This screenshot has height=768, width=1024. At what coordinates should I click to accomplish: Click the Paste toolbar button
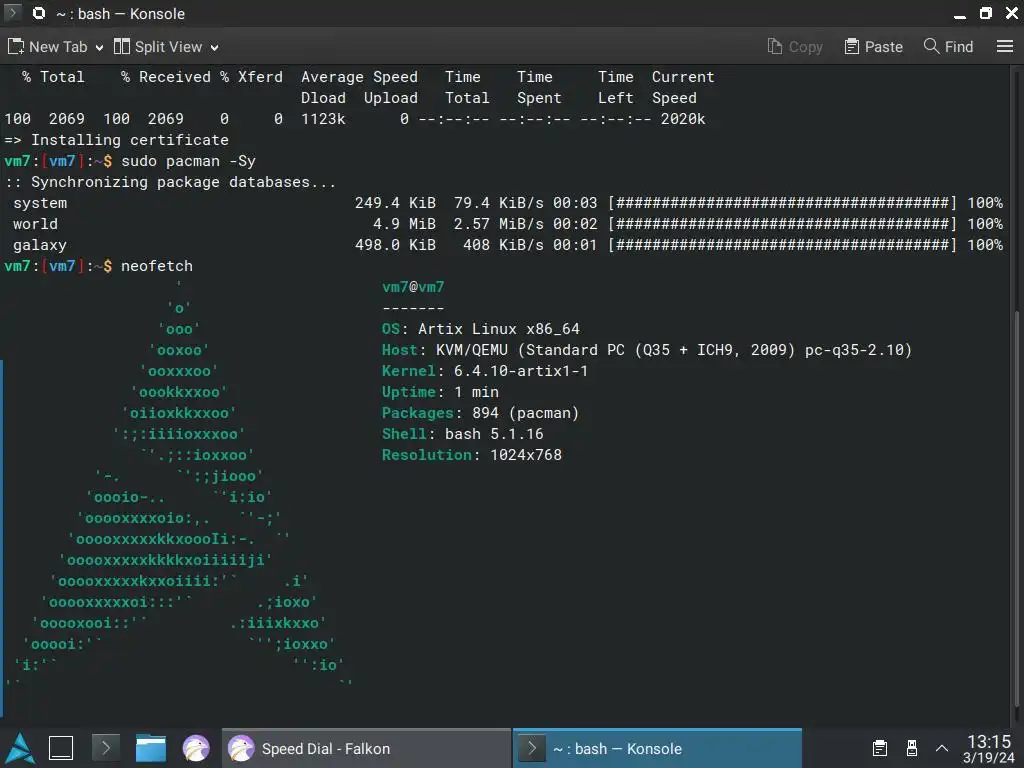tap(873, 47)
